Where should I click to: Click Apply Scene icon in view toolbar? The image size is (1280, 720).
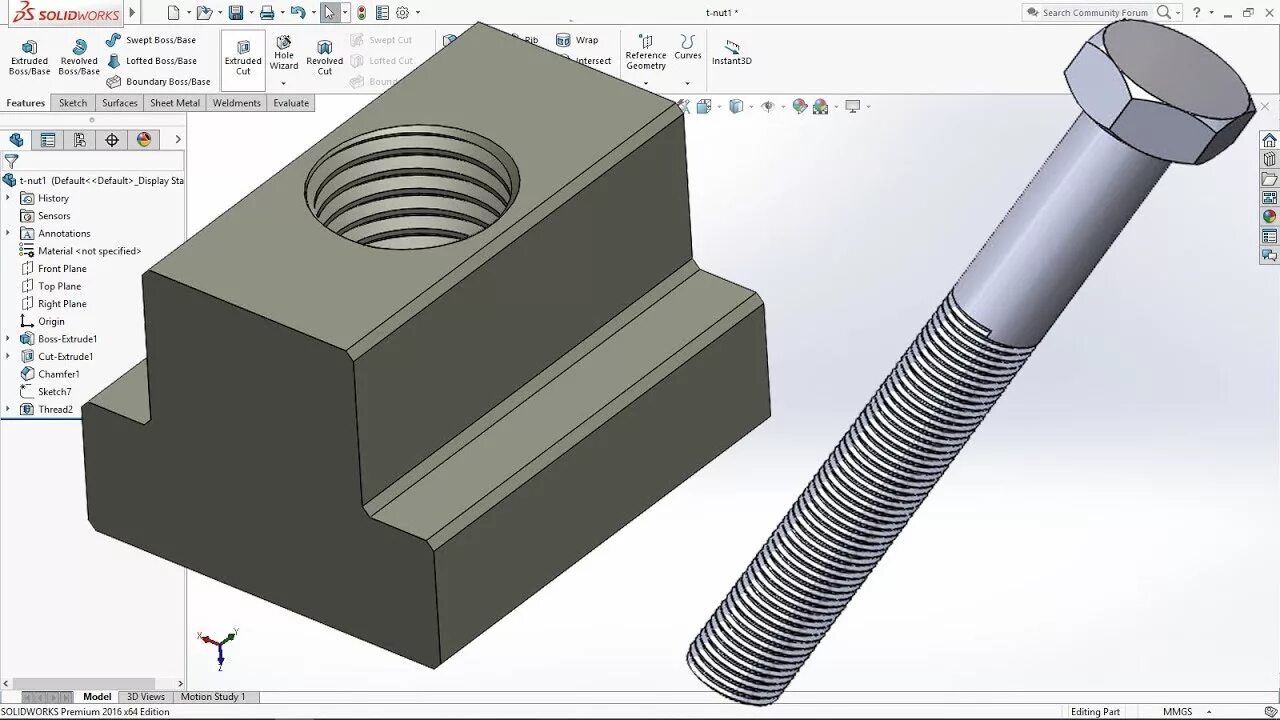click(821, 106)
